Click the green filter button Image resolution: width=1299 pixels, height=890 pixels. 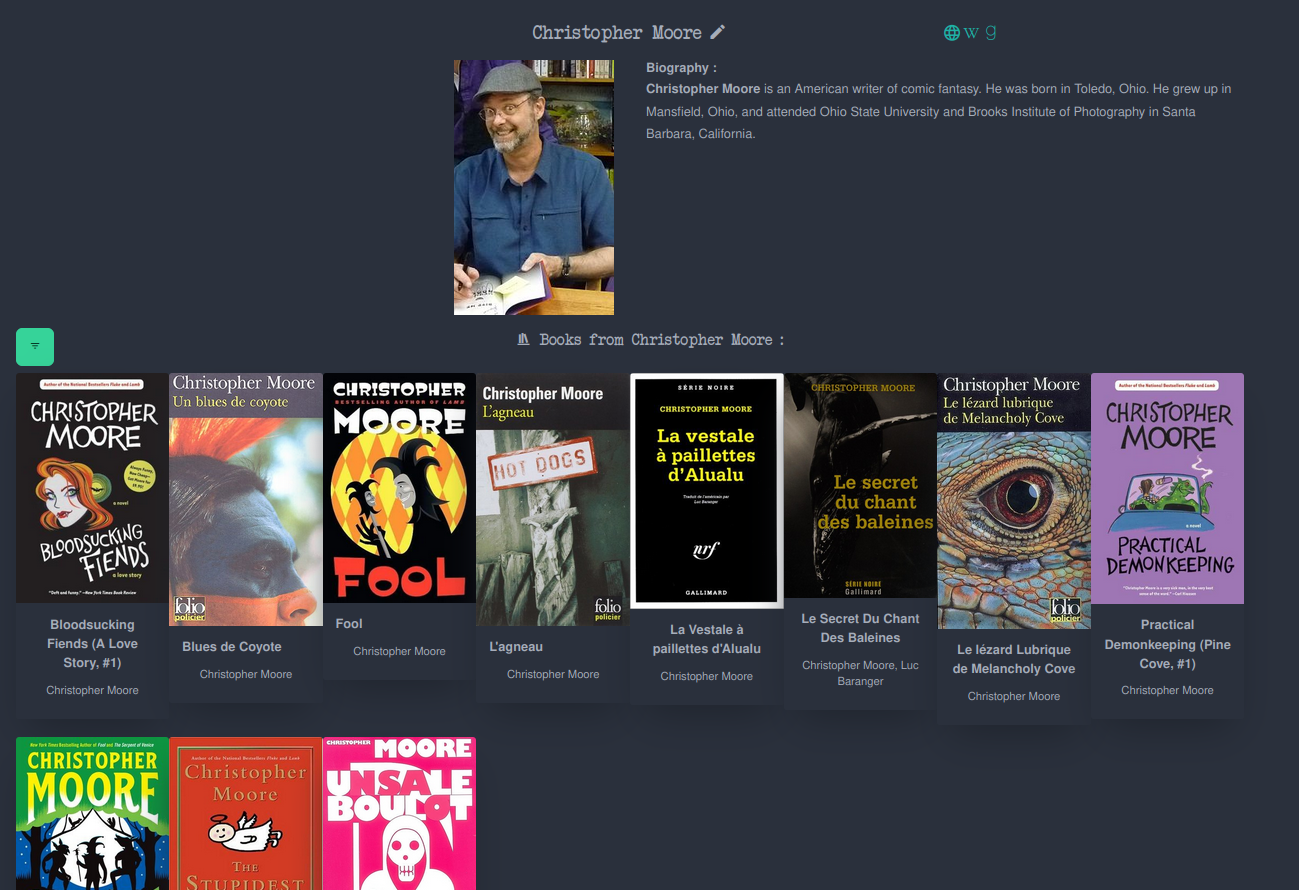tap(35, 347)
